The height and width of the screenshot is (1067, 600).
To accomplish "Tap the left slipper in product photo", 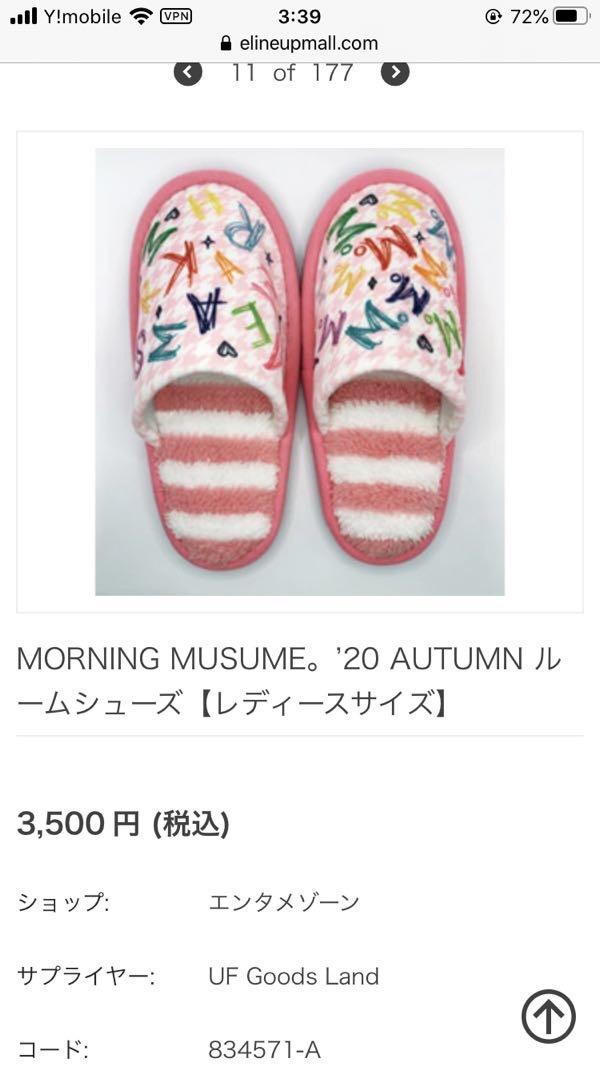I will point(214,369).
